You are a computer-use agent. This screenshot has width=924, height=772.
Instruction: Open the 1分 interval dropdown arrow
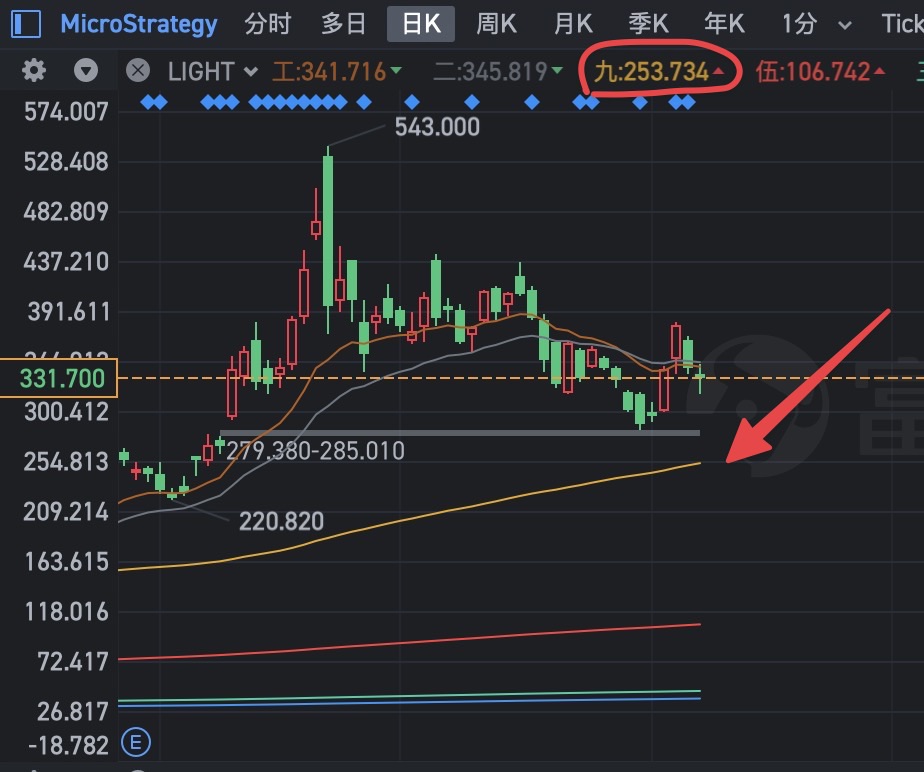[x=844, y=25]
